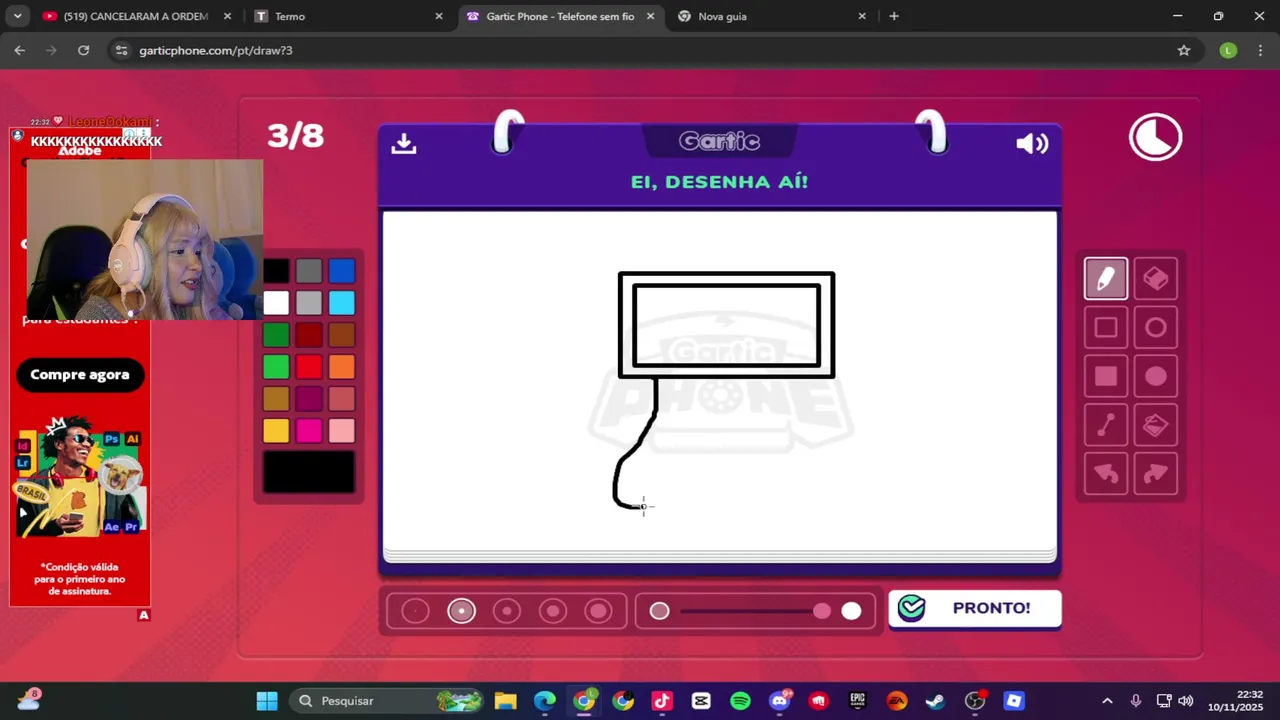Pick the bright red color swatch

coord(309,367)
